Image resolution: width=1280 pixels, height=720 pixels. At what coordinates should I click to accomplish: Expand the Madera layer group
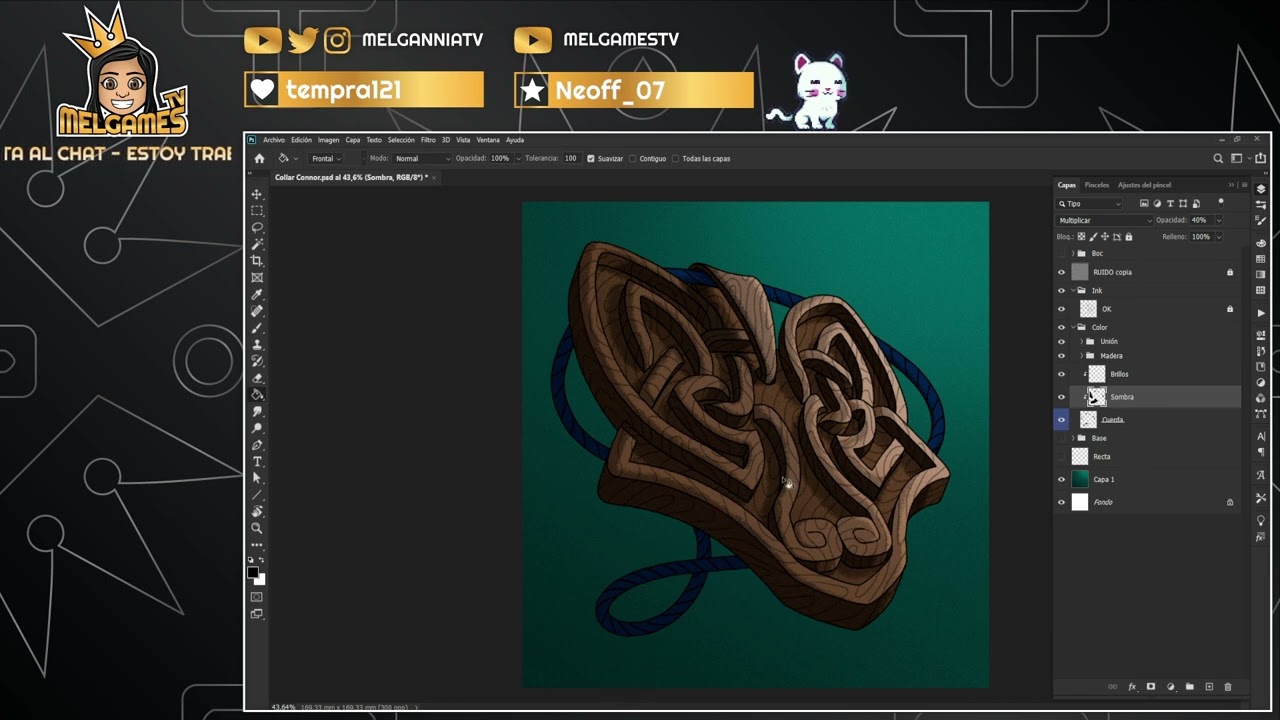click(1082, 356)
